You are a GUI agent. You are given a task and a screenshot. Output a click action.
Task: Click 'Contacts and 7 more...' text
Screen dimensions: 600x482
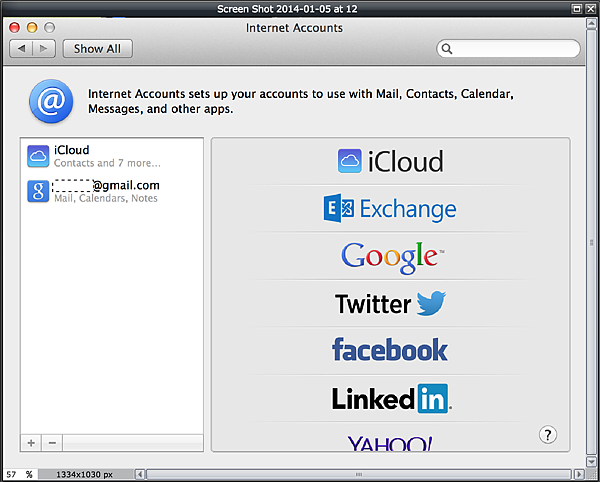click(107, 163)
